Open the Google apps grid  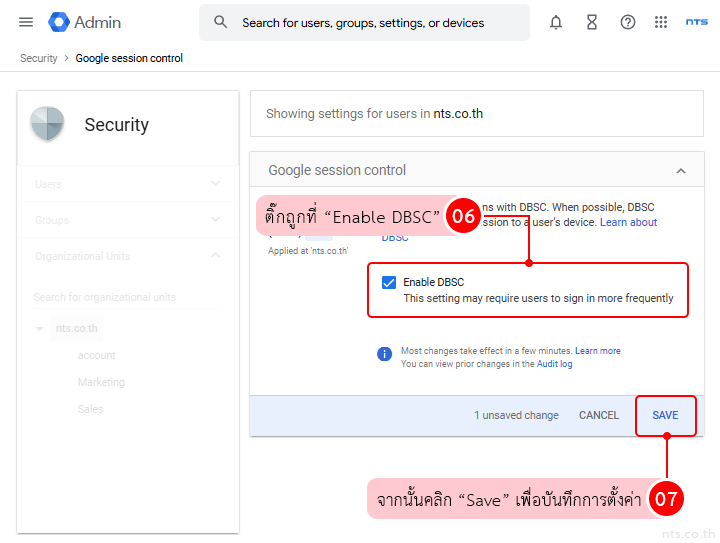(x=661, y=22)
